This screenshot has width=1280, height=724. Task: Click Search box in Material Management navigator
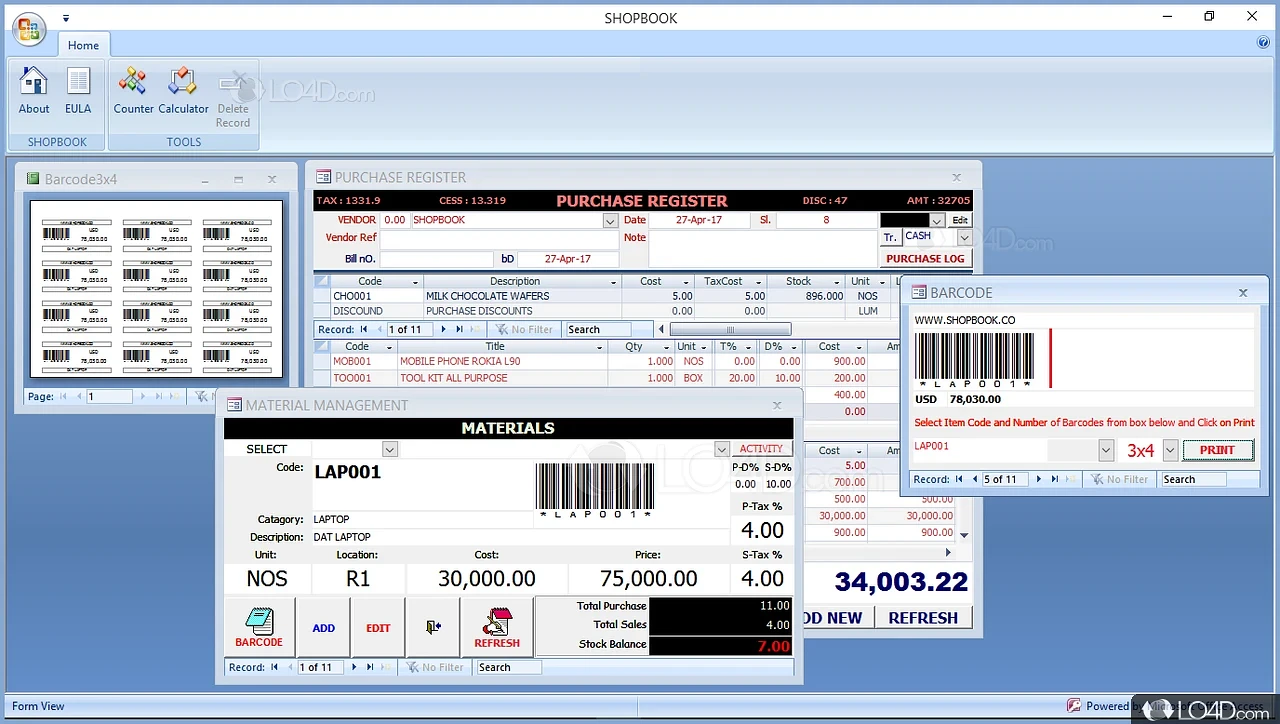tap(508, 667)
